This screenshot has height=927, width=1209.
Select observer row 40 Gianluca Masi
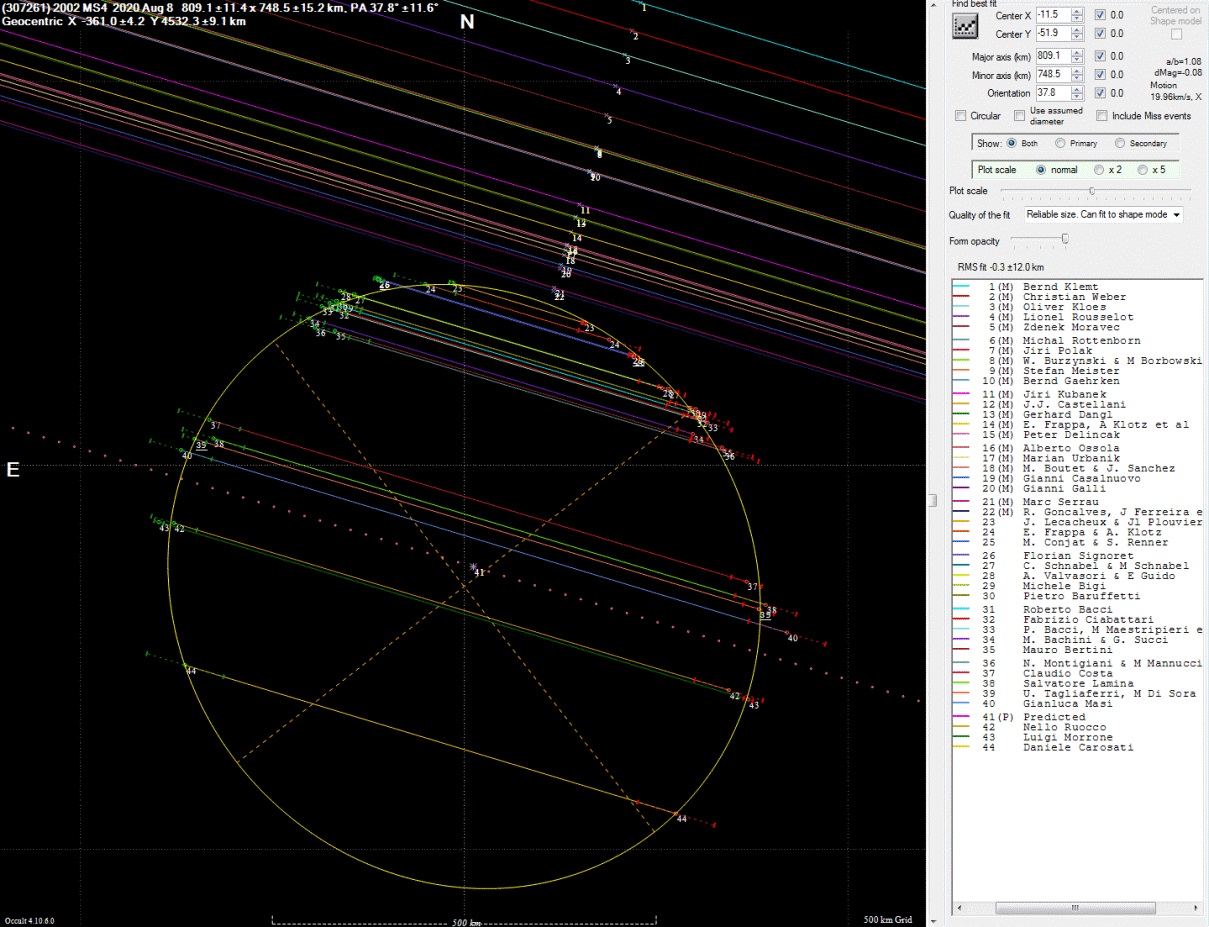tap(1078, 704)
